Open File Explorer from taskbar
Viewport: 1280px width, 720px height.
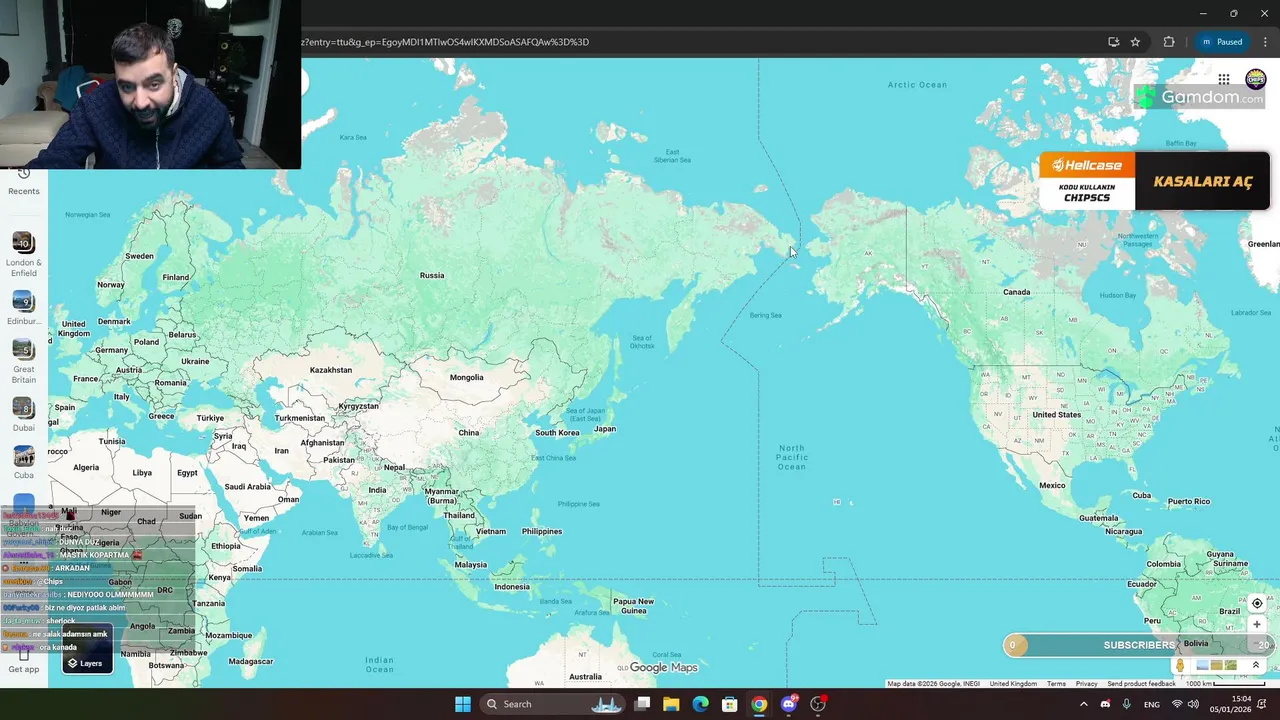(671, 704)
